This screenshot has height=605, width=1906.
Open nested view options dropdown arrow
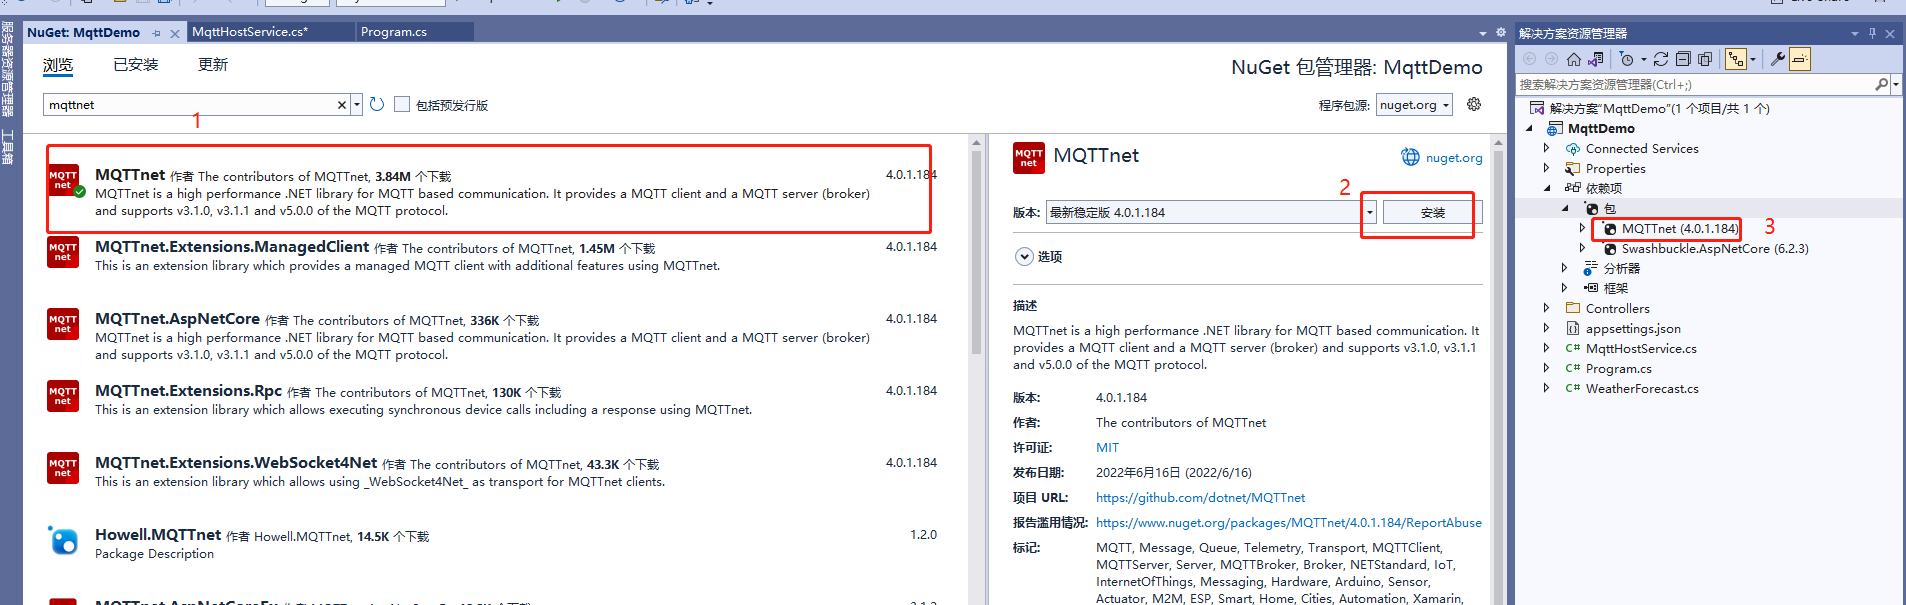(x=1753, y=59)
